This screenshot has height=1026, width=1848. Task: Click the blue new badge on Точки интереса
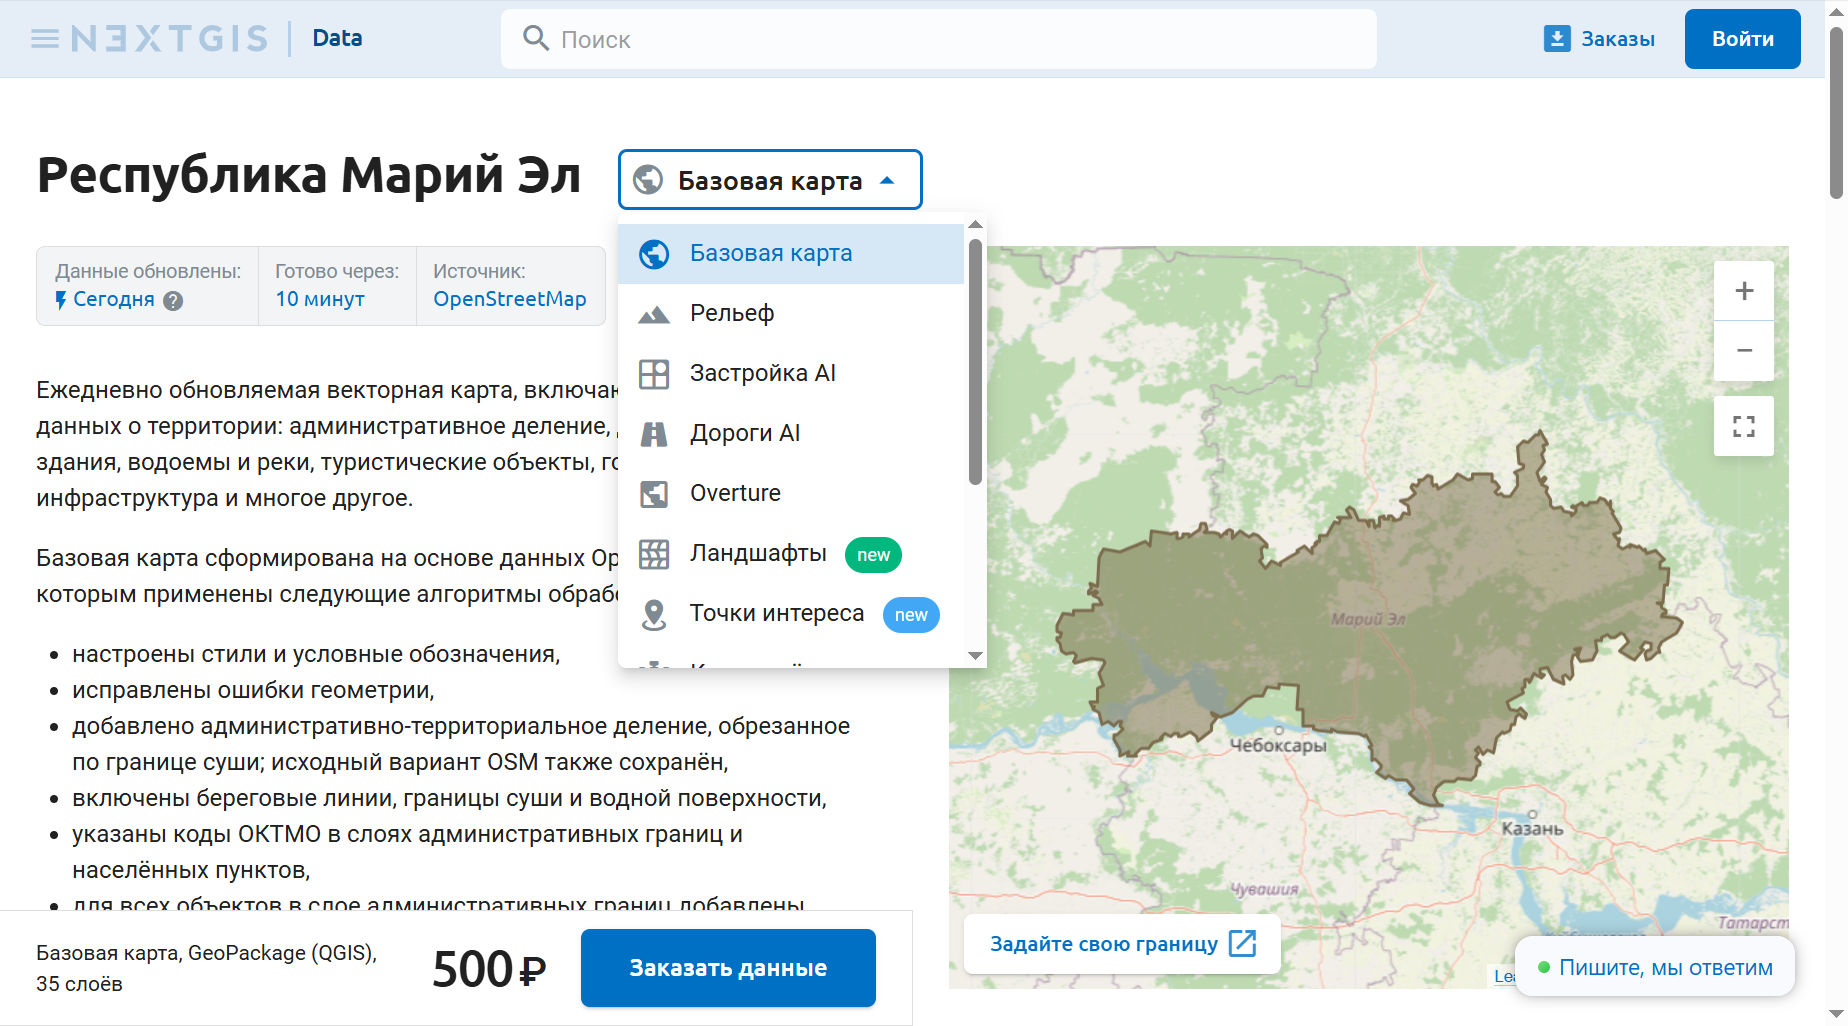point(911,615)
